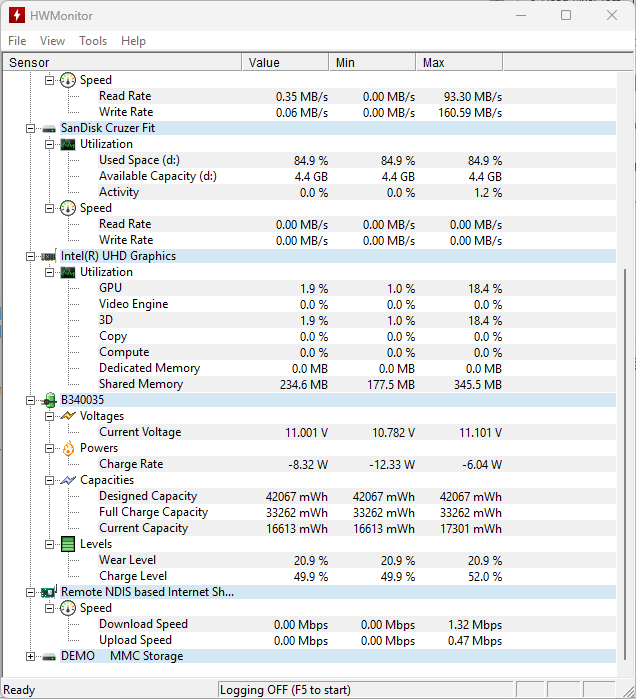Click the SanDisk Cruzer Fit drive icon

point(49,128)
